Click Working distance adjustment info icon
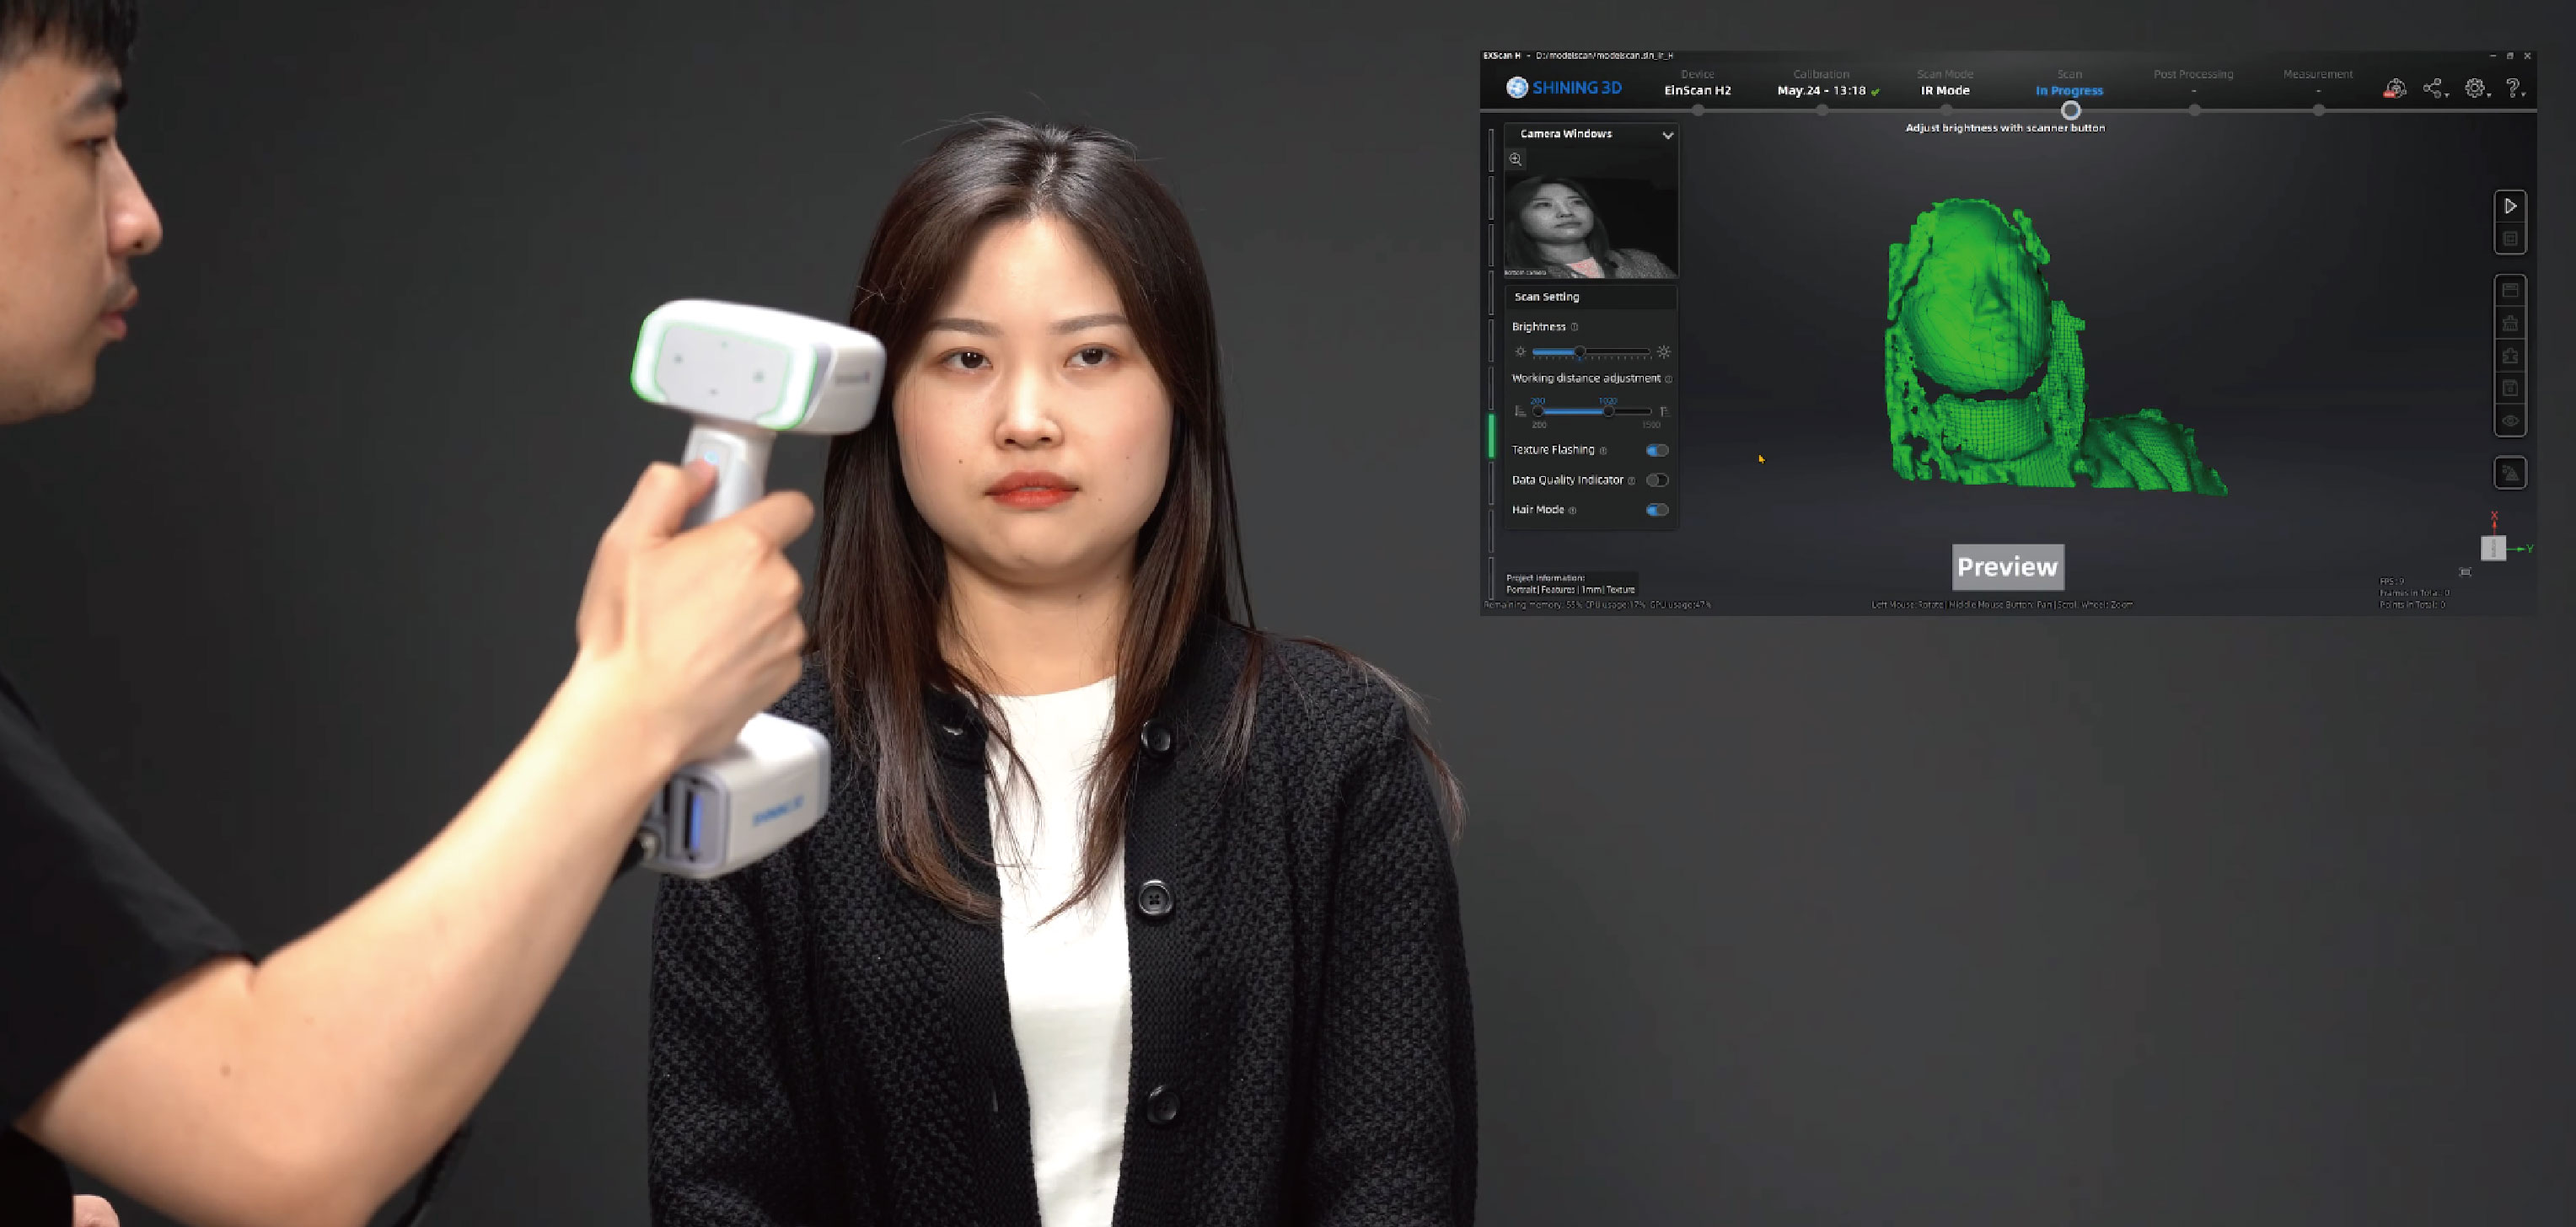2576x1227 pixels. pos(1668,379)
